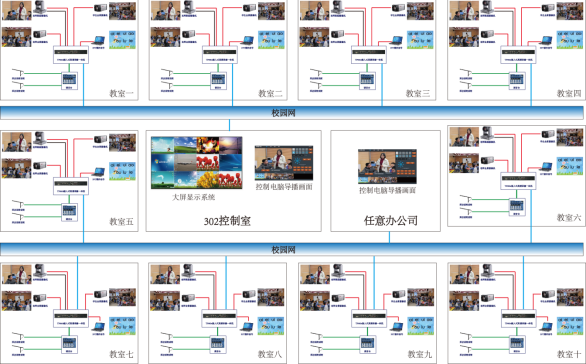Screen dimensions: 586x364
Task: Click the PTZ dome camera in 教室五
Action: pyautogui.click(x=40, y=138)
